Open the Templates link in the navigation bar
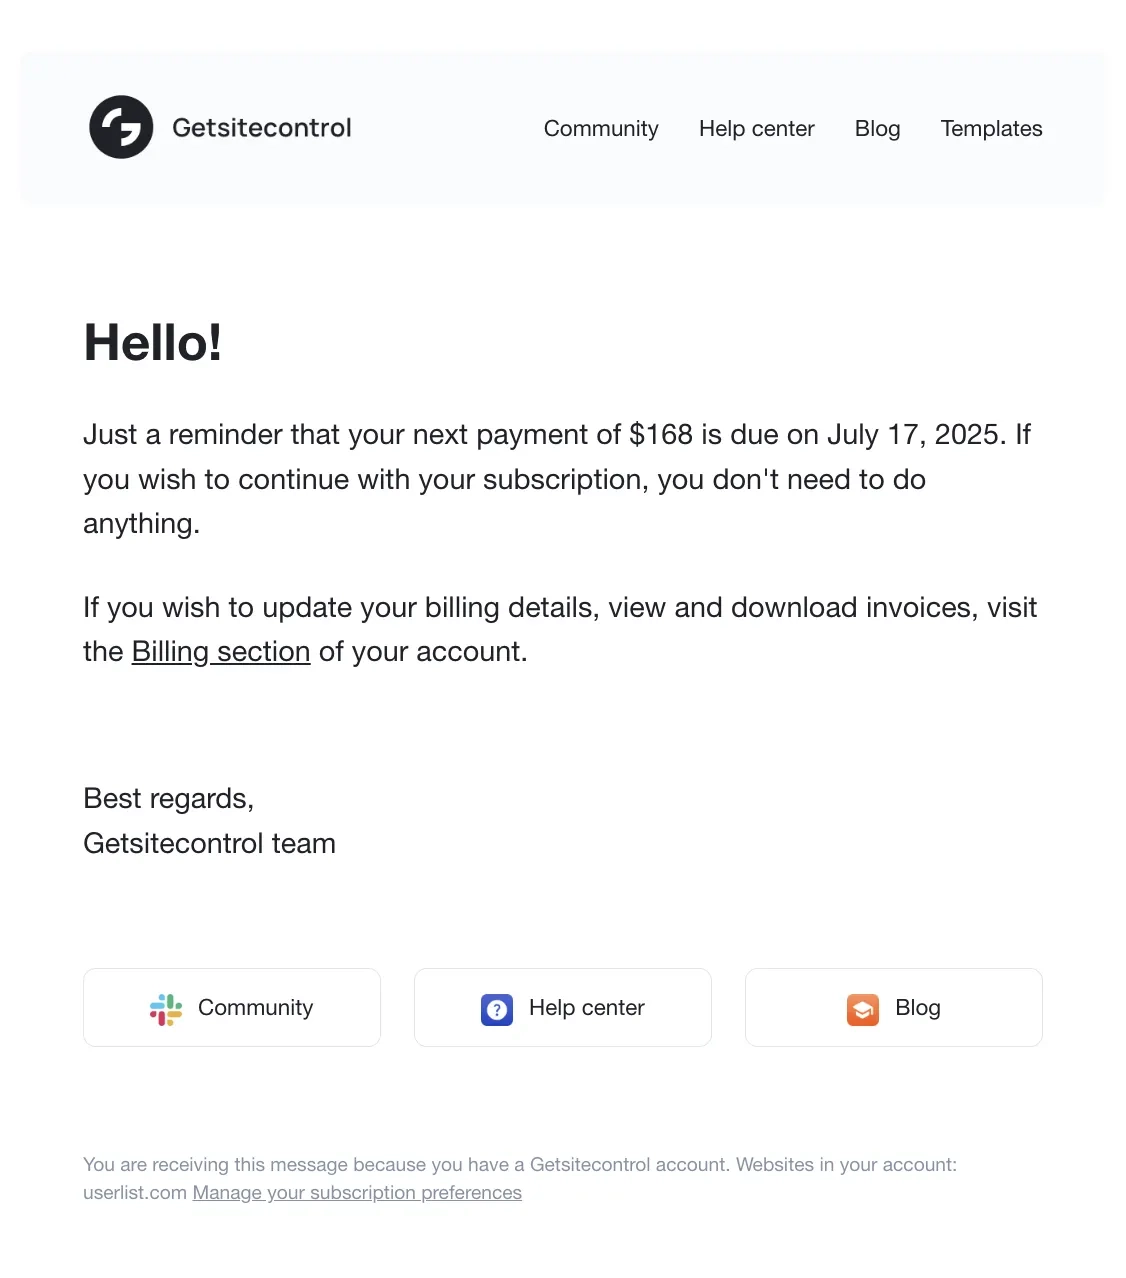Screen dimensions: 1126x1278 991,128
